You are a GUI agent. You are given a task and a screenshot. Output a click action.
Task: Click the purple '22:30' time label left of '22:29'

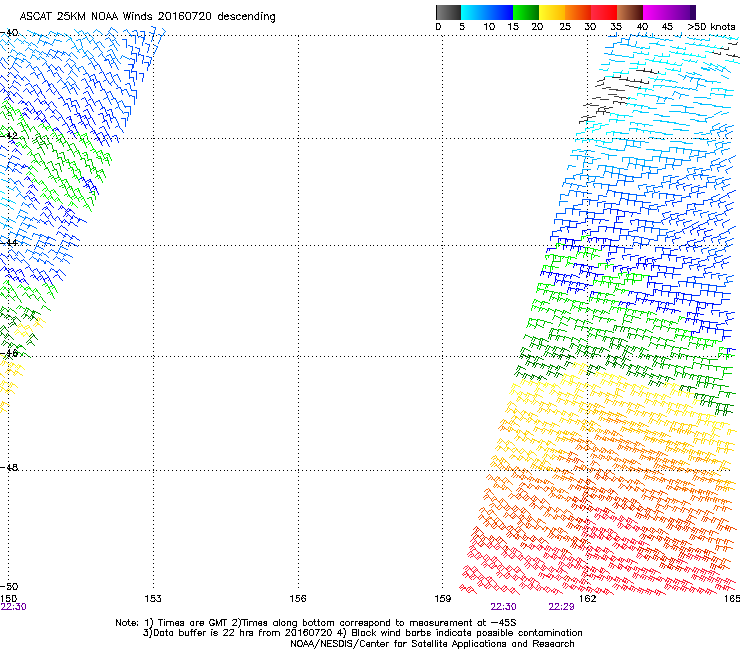coord(503,607)
